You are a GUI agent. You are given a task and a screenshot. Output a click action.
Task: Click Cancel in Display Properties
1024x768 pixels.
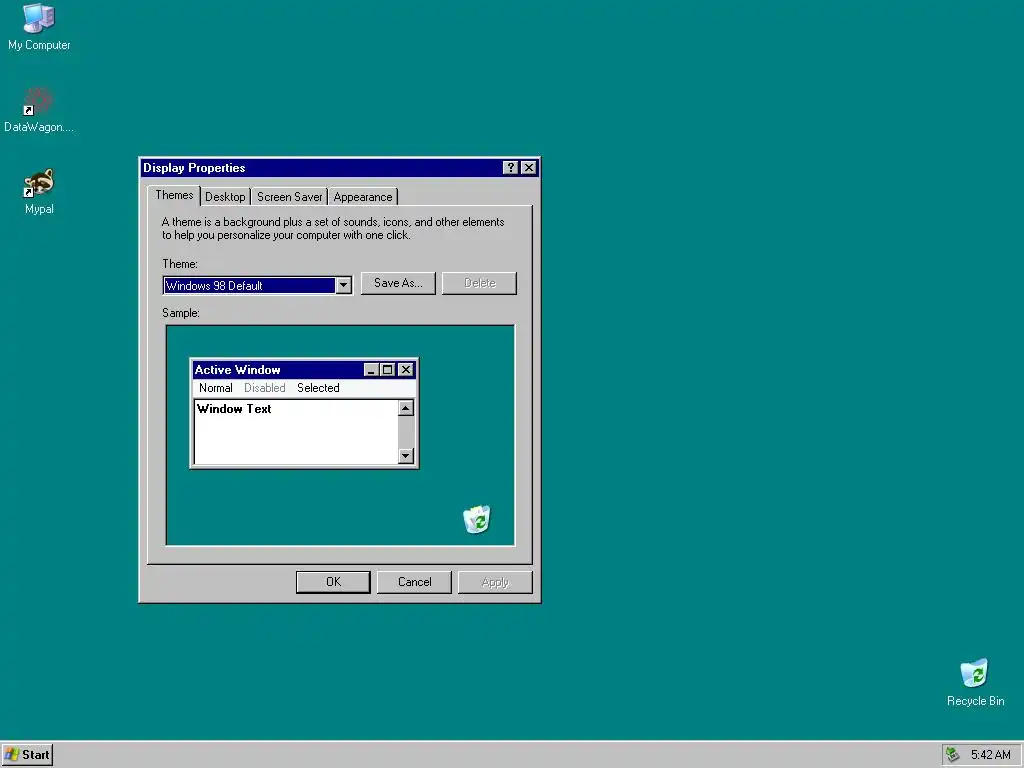pyautogui.click(x=414, y=582)
